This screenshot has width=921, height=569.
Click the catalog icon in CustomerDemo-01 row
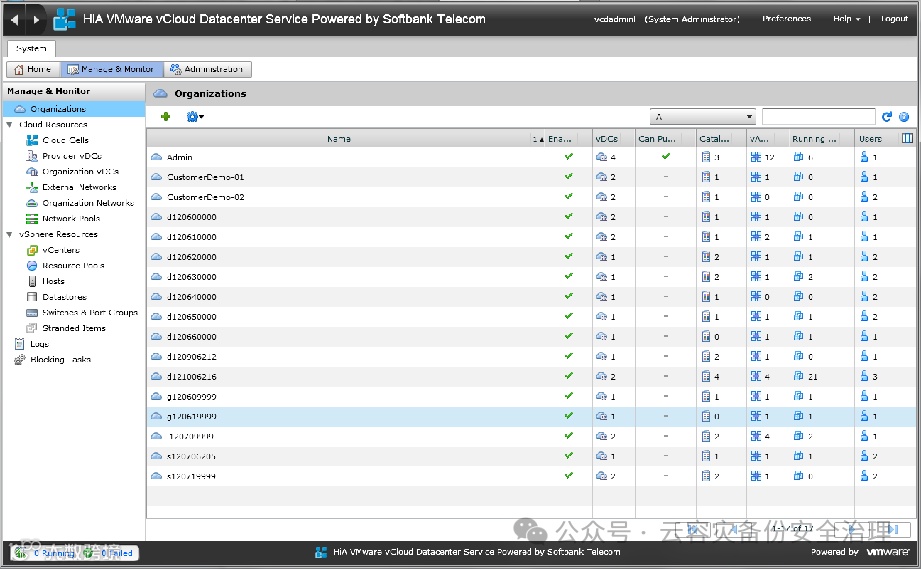tap(706, 177)
